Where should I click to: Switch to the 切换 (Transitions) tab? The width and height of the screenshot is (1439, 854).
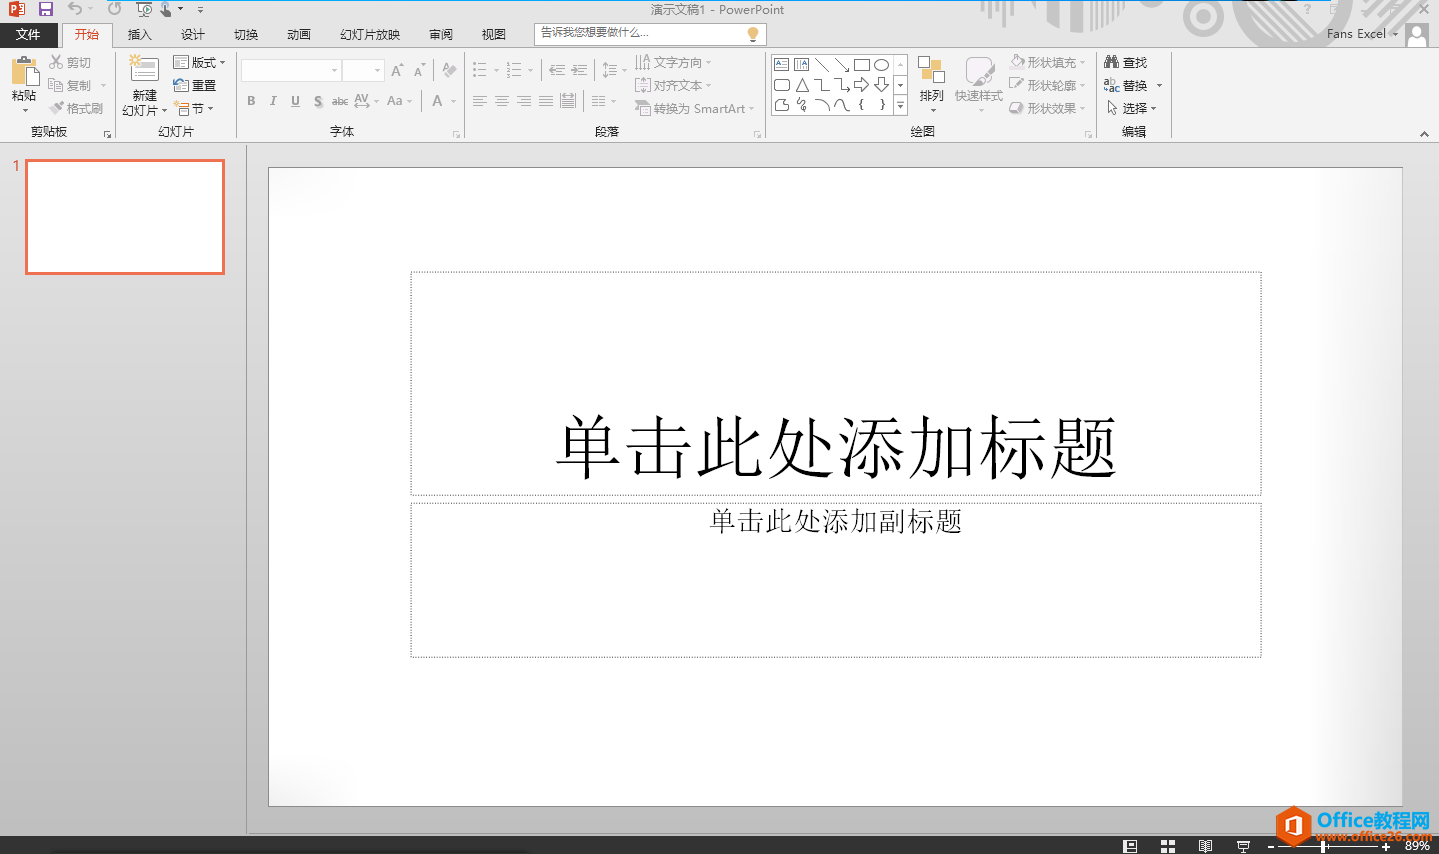coord(246,34)
